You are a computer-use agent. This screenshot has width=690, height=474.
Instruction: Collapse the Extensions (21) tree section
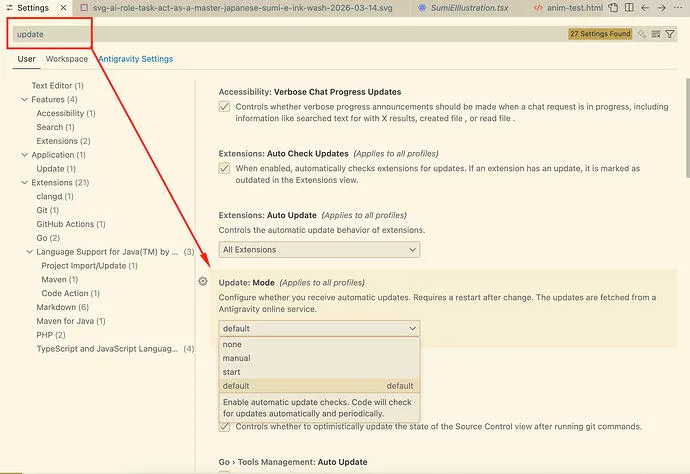24,183
